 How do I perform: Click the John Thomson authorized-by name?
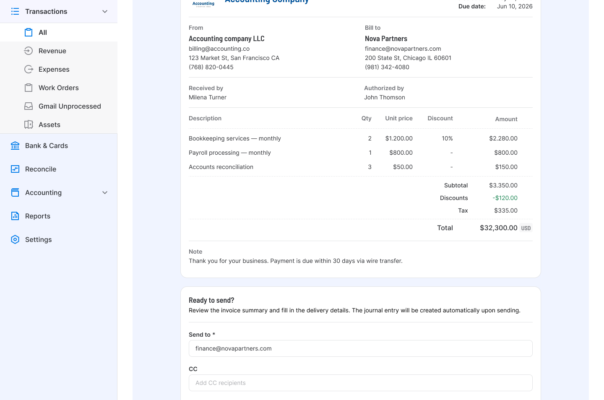384,97
